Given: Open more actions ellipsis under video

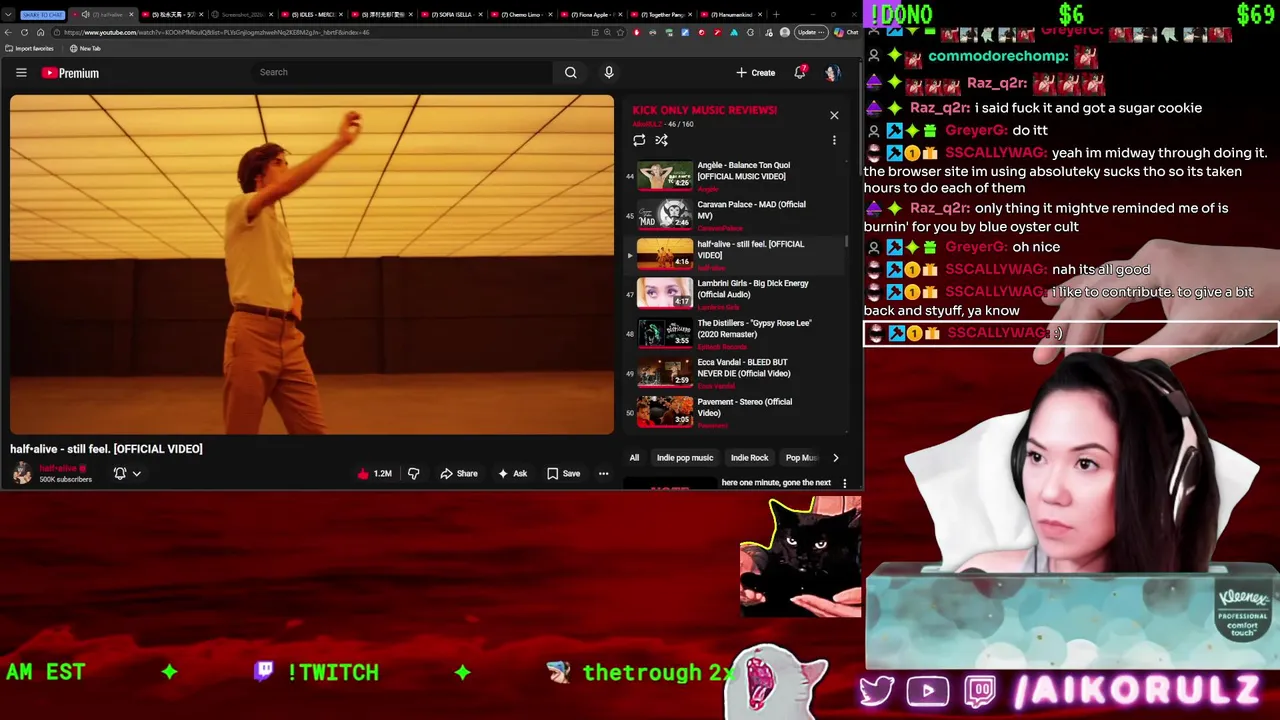Looking at the screenshot, I should pos(603,473).
